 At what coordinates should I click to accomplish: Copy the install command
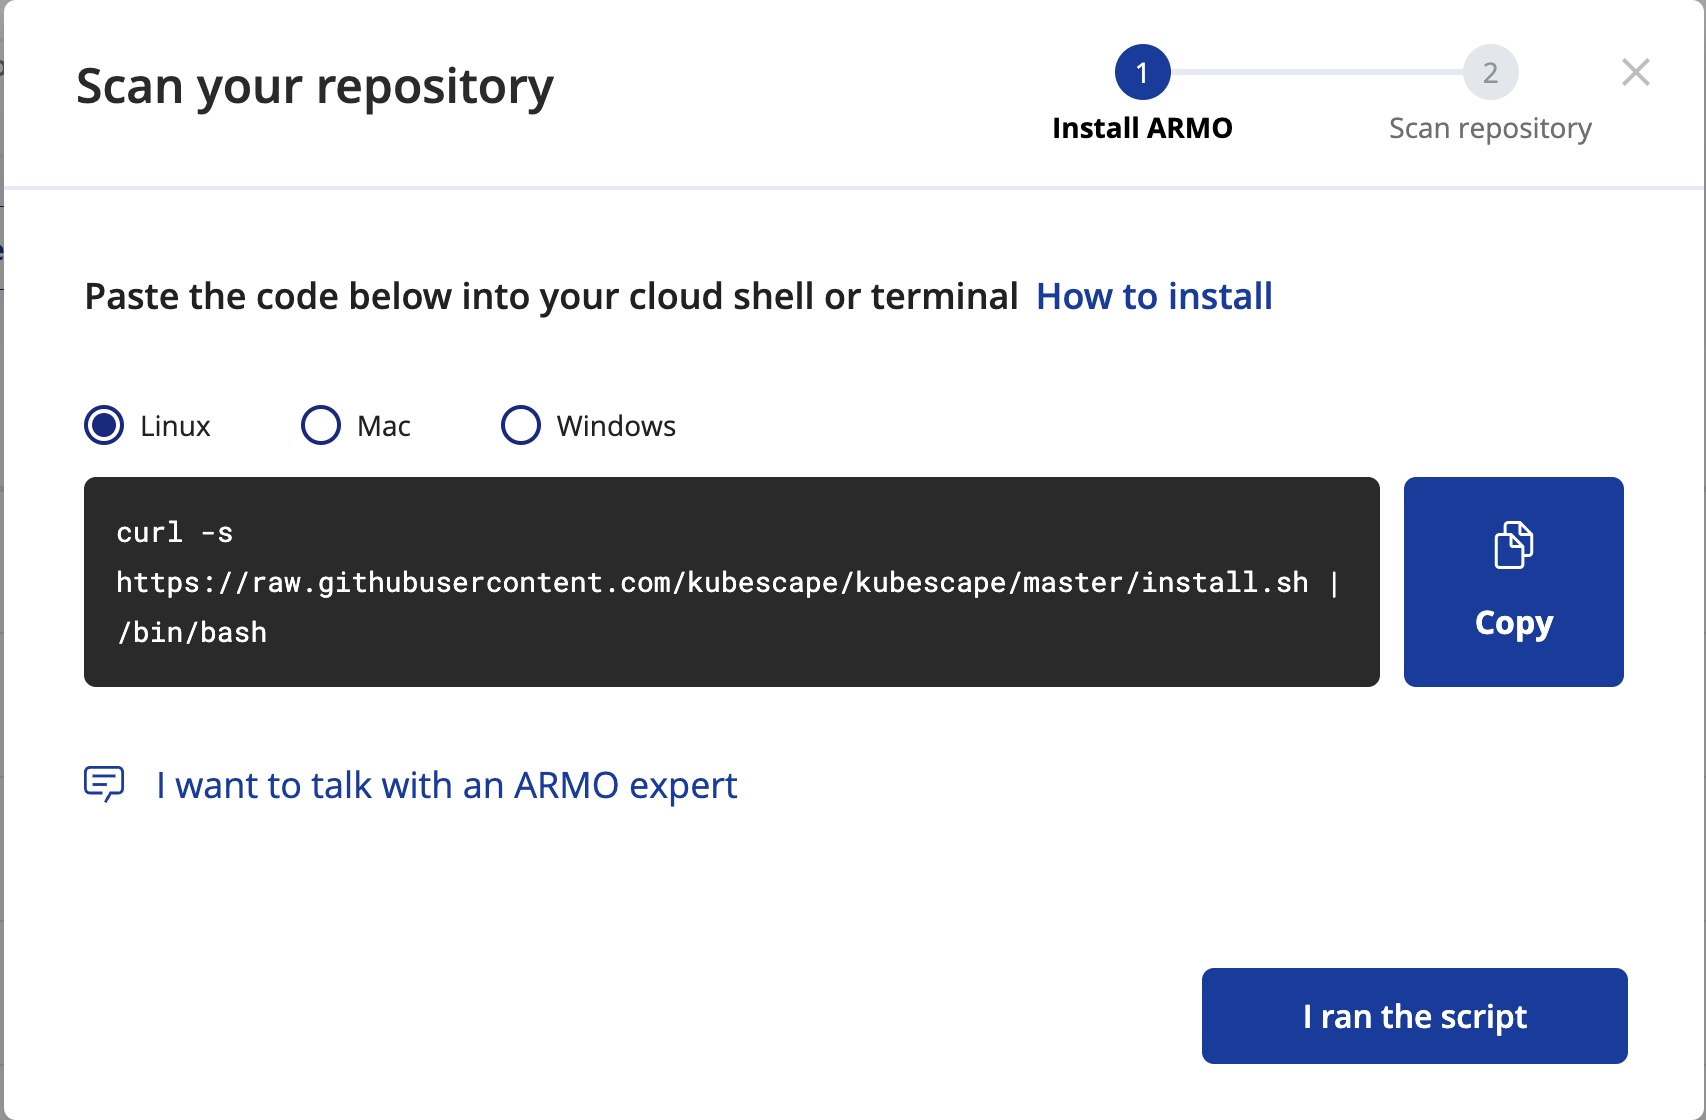coord(1514,582)
